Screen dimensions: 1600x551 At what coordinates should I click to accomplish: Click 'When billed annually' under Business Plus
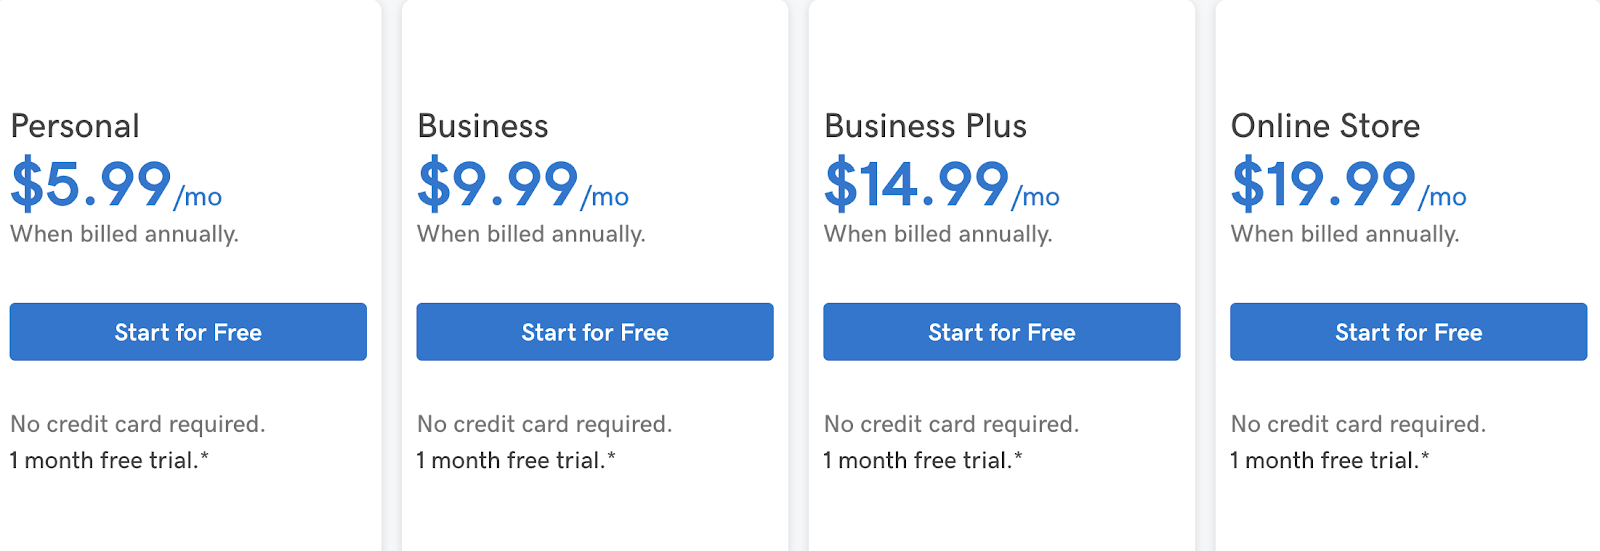click(x=938, y=234)
